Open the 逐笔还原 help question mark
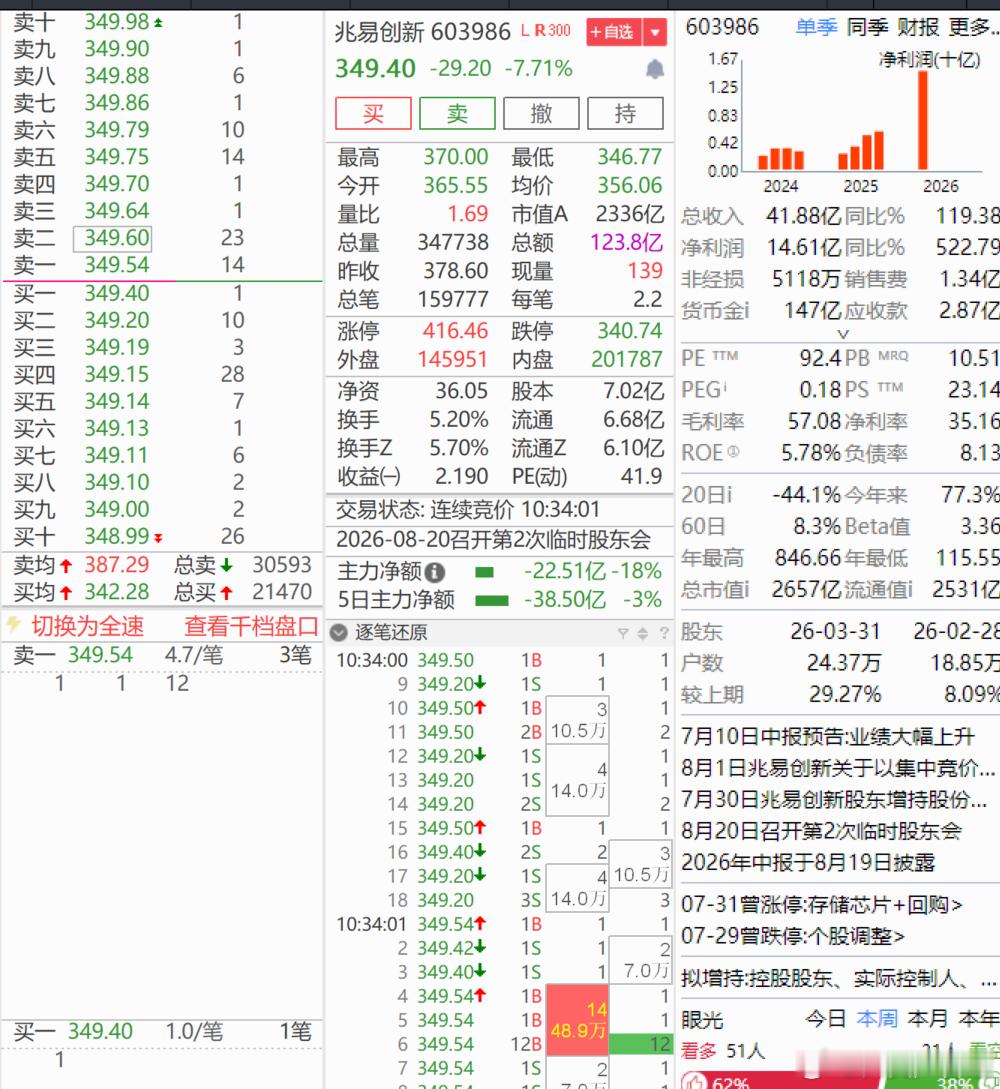 665,633
